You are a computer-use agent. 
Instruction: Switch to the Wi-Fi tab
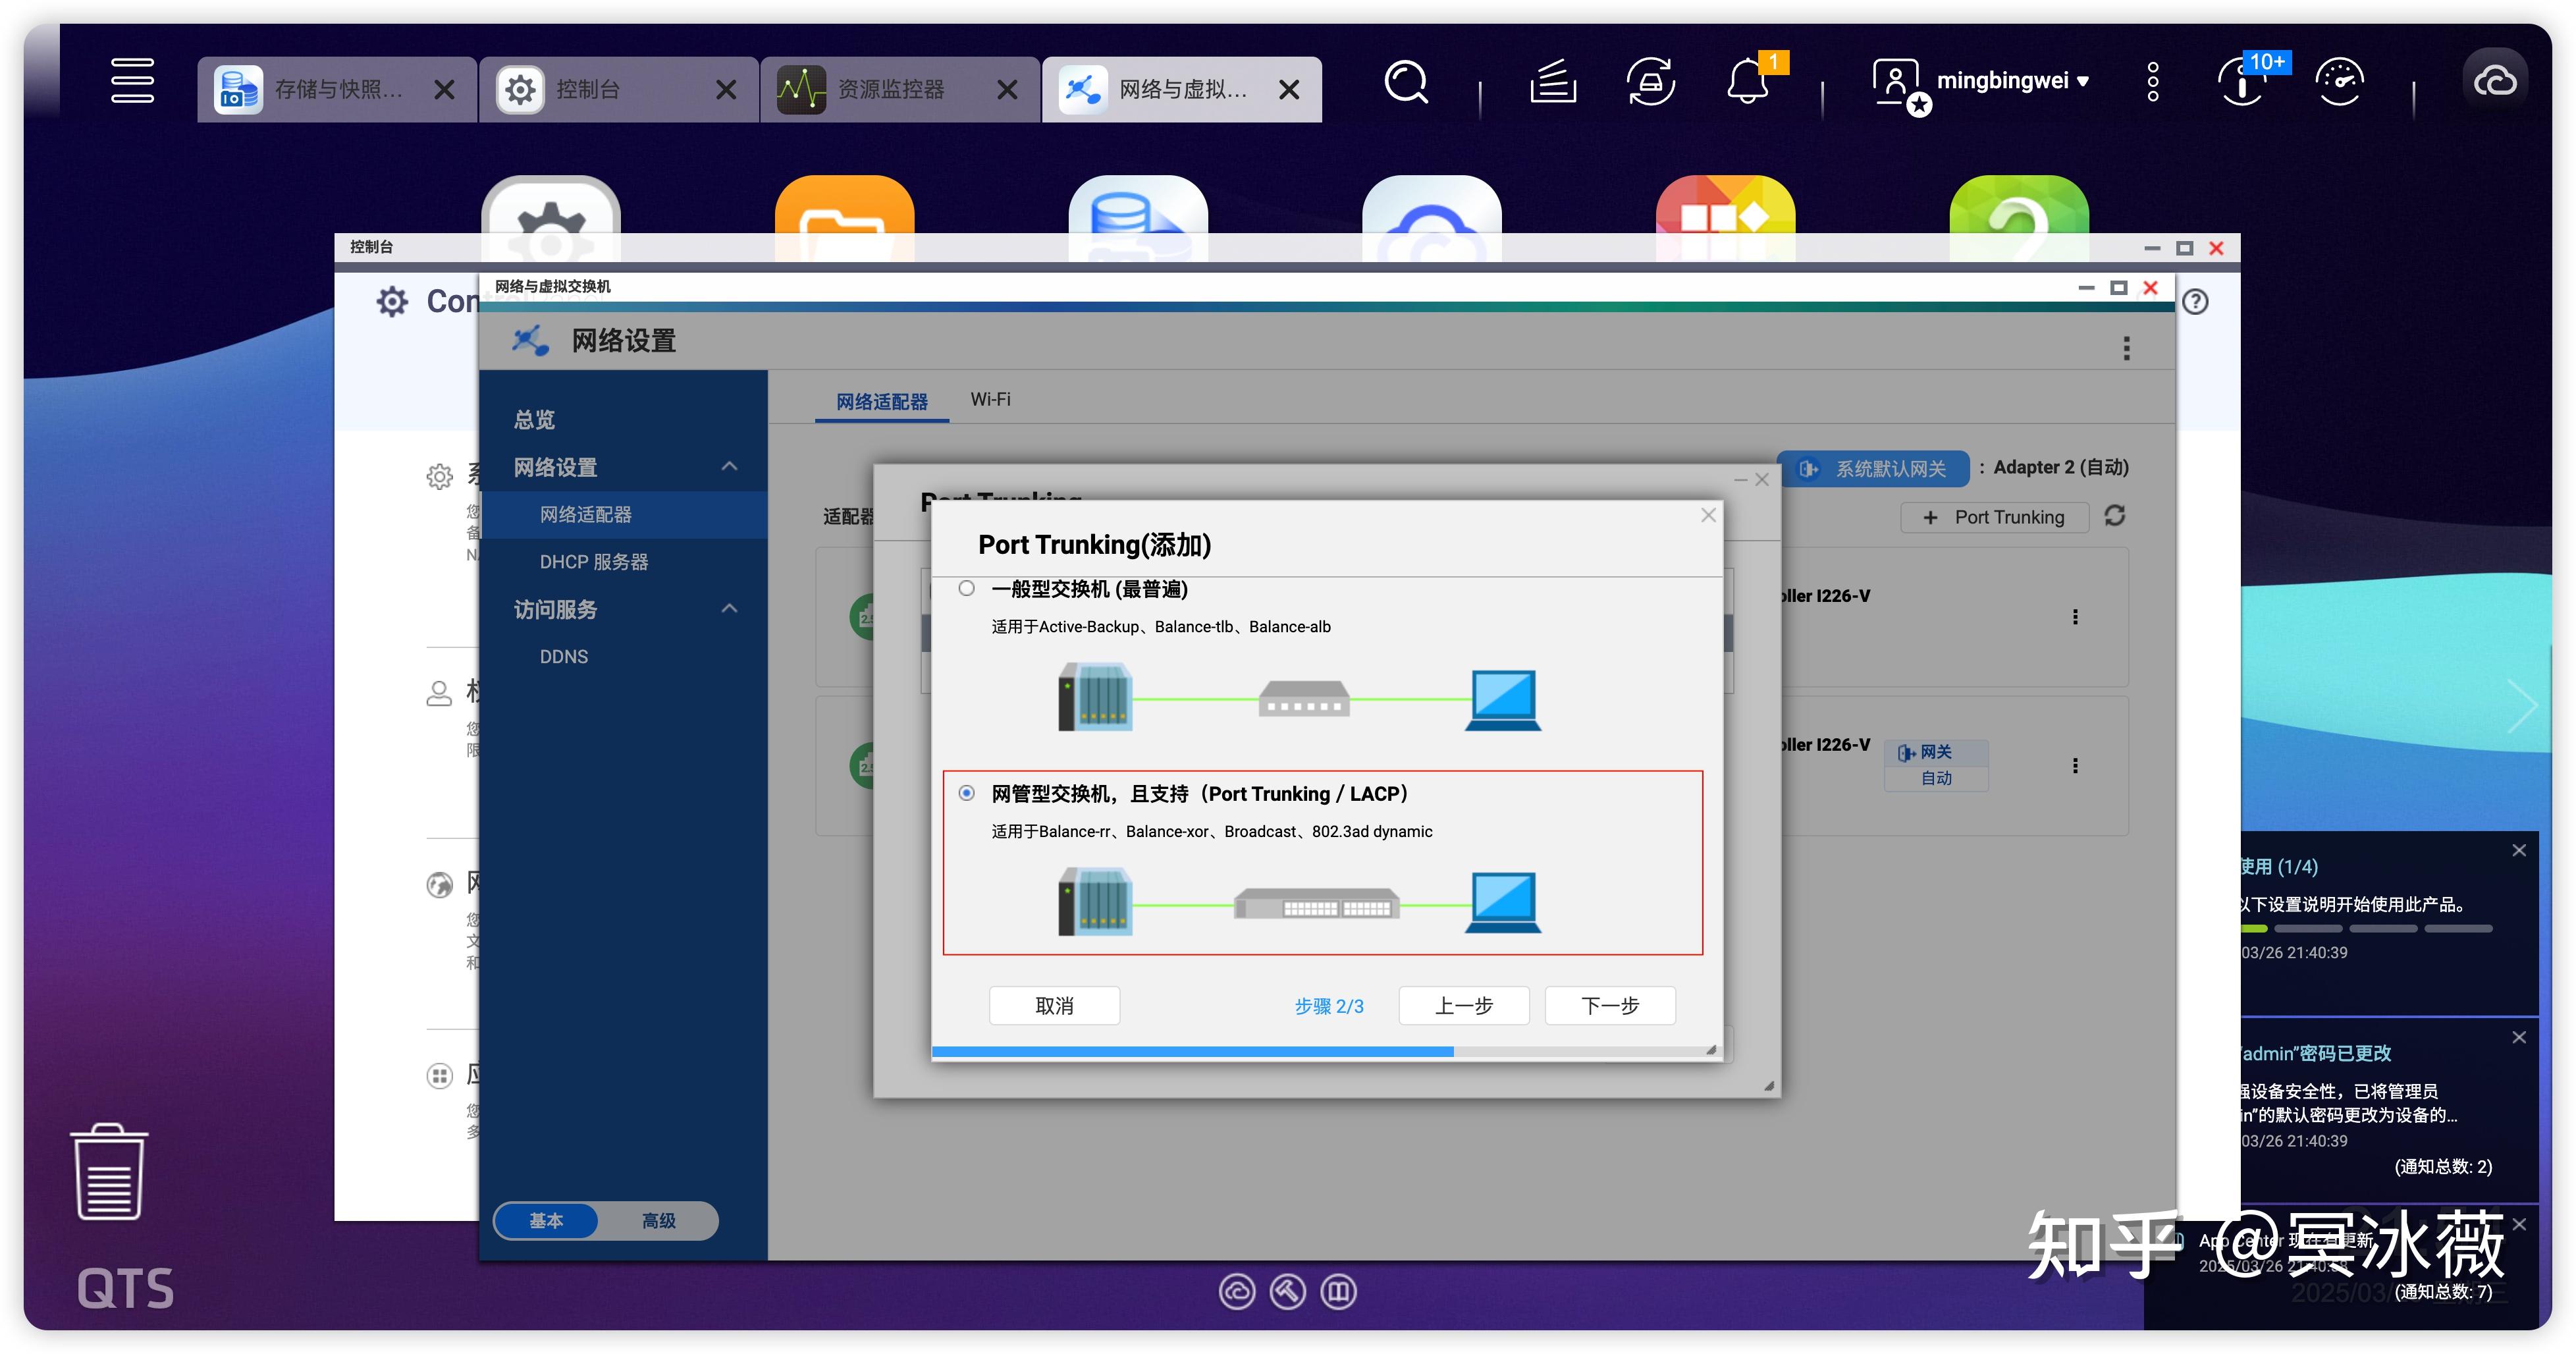990,400
